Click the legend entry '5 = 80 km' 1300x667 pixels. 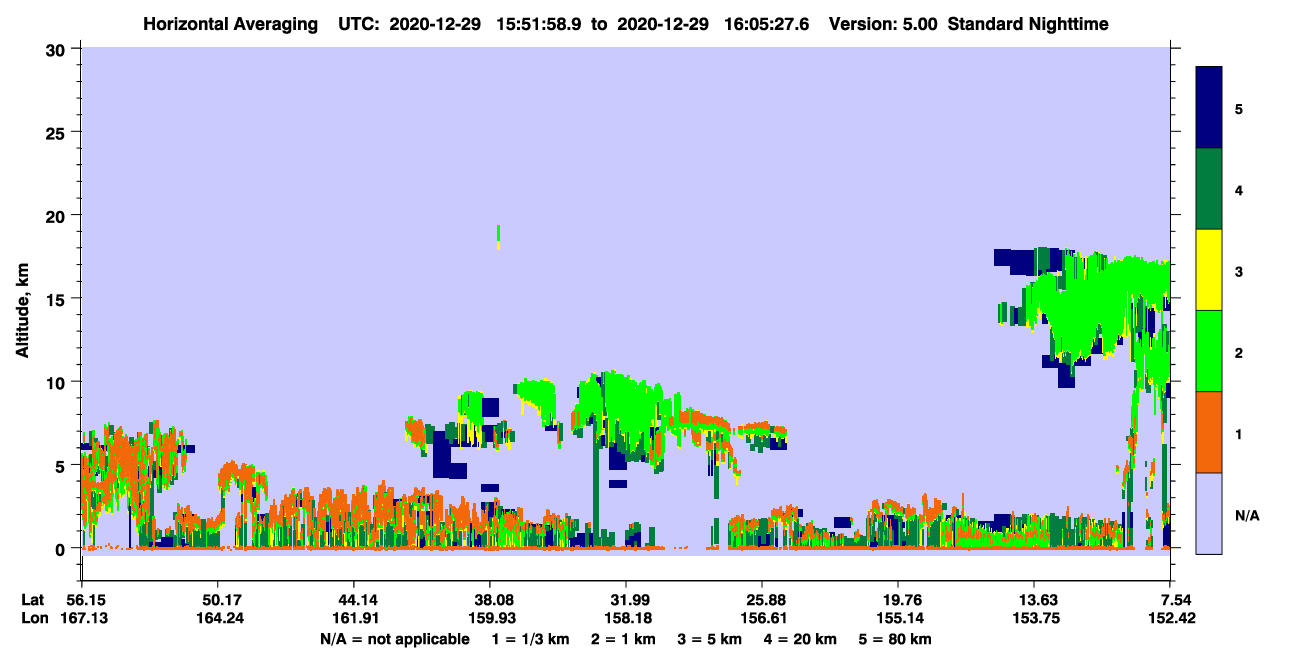[897, 639]
